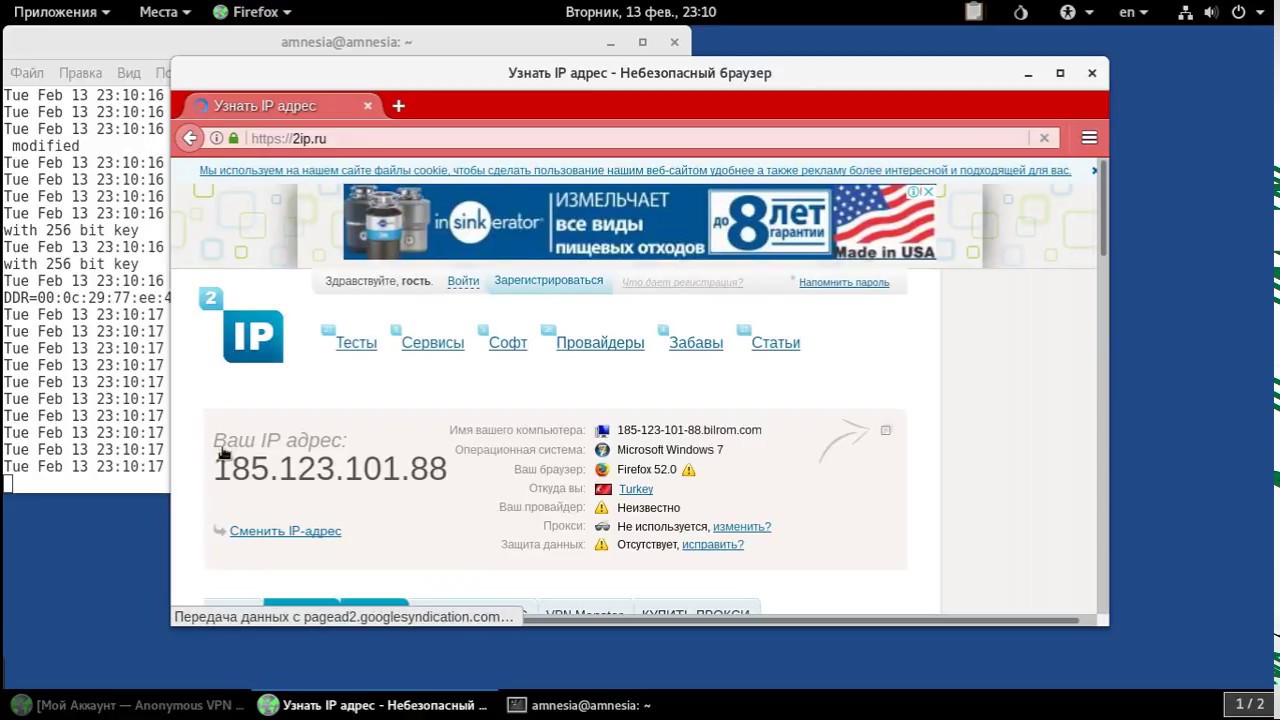This screenshot has height=720, width=1280.
Task: Click the Tor onion status icon
Action: tap(1020, 12)
